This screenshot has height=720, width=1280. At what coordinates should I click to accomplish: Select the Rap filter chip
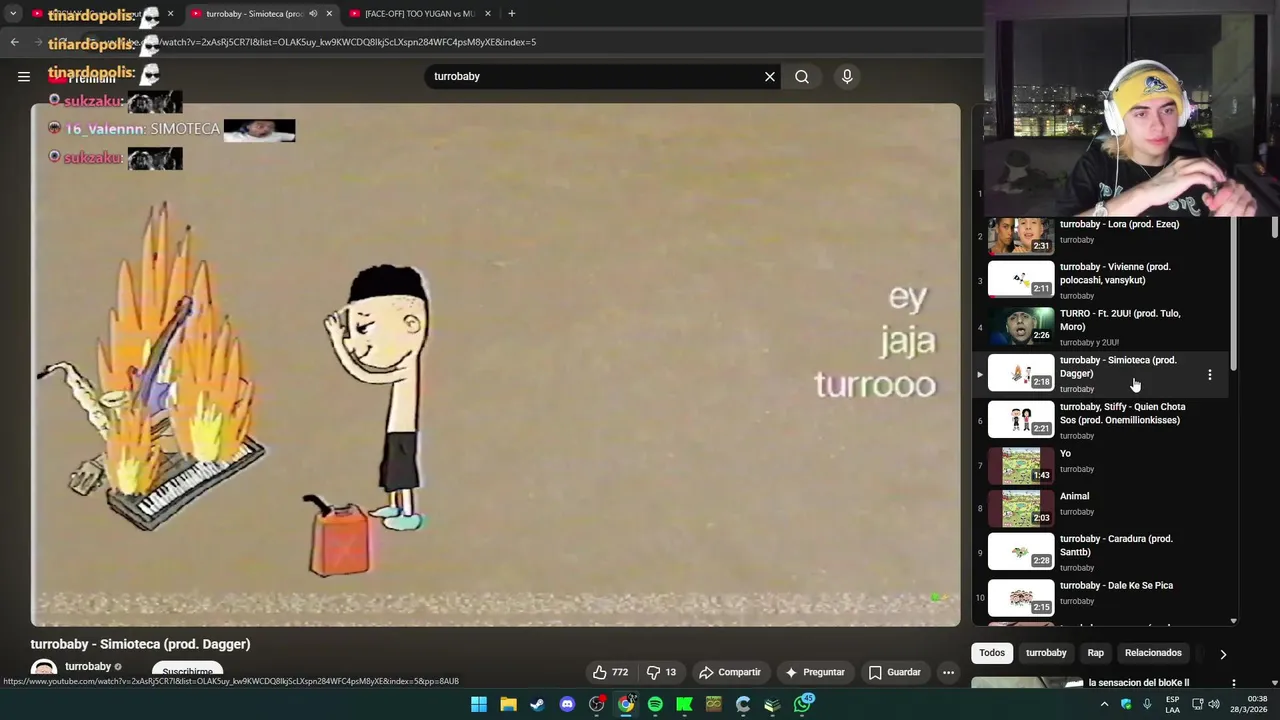point(1096,653)
